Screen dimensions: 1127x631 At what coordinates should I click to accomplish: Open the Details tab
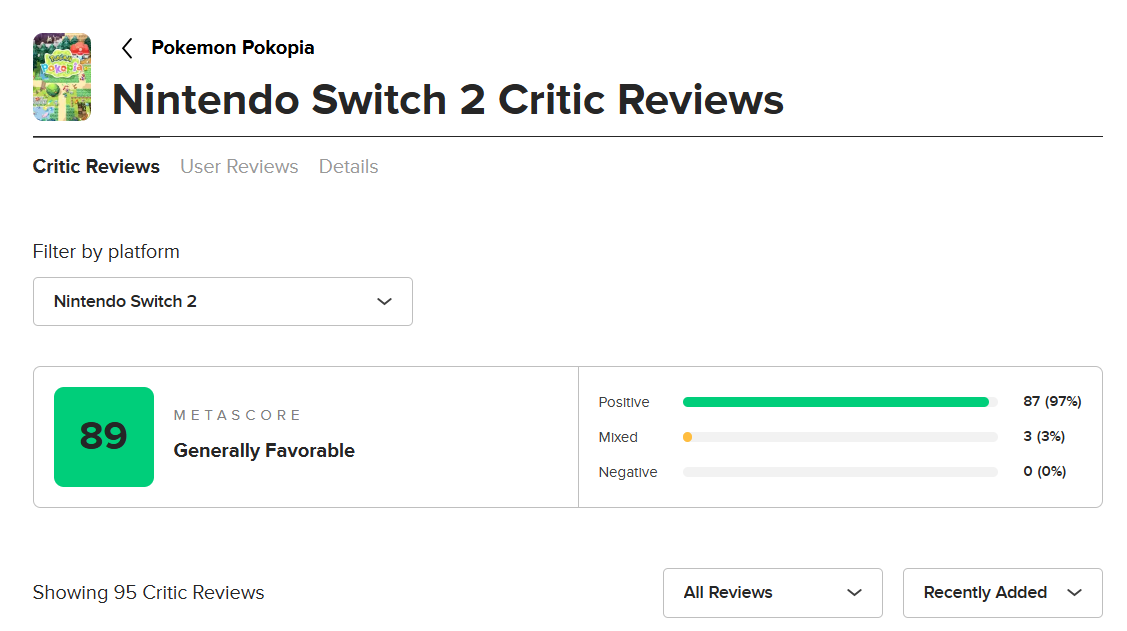click(x=348, y=167)
